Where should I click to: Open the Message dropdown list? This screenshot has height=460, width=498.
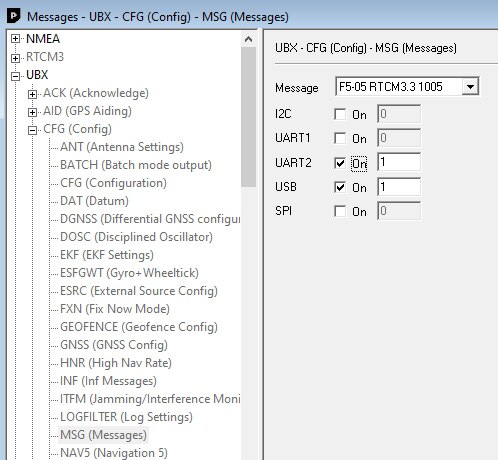470,87
